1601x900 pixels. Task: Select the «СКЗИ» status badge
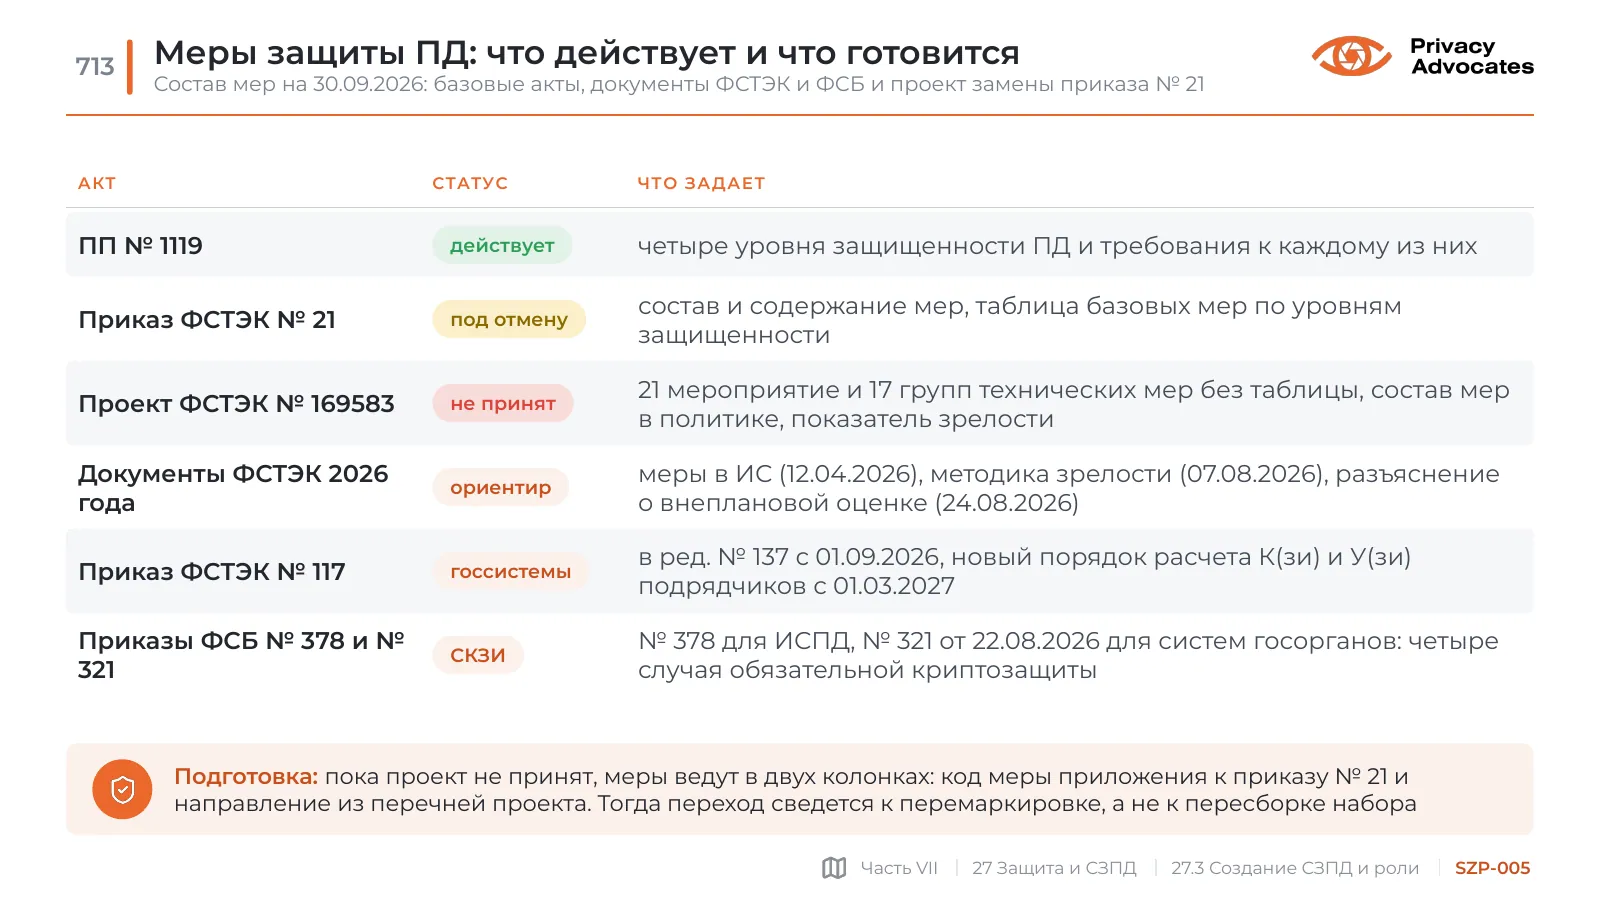point(478,655)
